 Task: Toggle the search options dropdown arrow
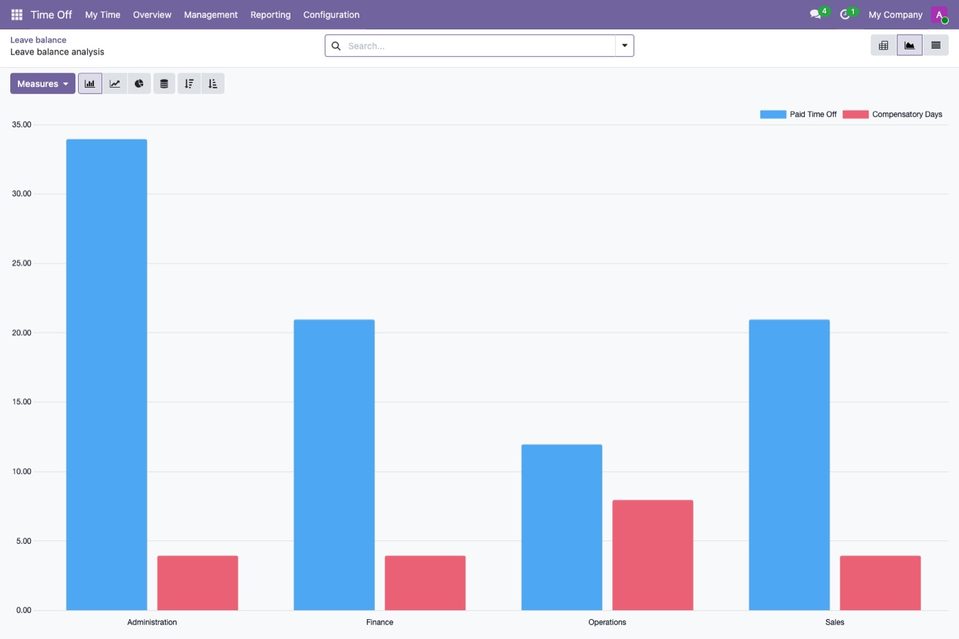coord(624,46)
